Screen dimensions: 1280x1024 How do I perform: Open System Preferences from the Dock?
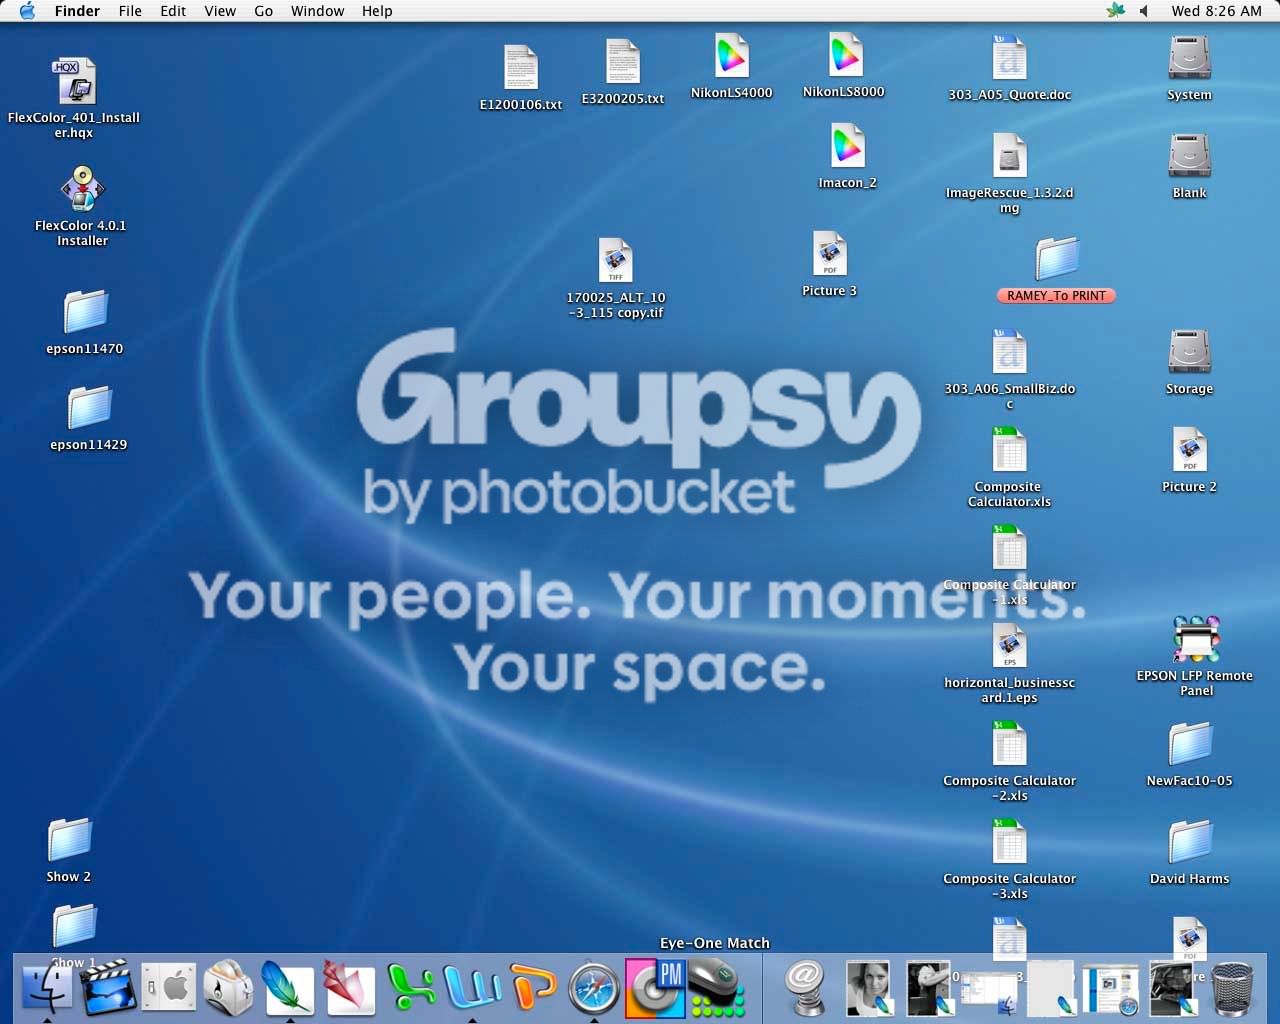coord(168,988)
